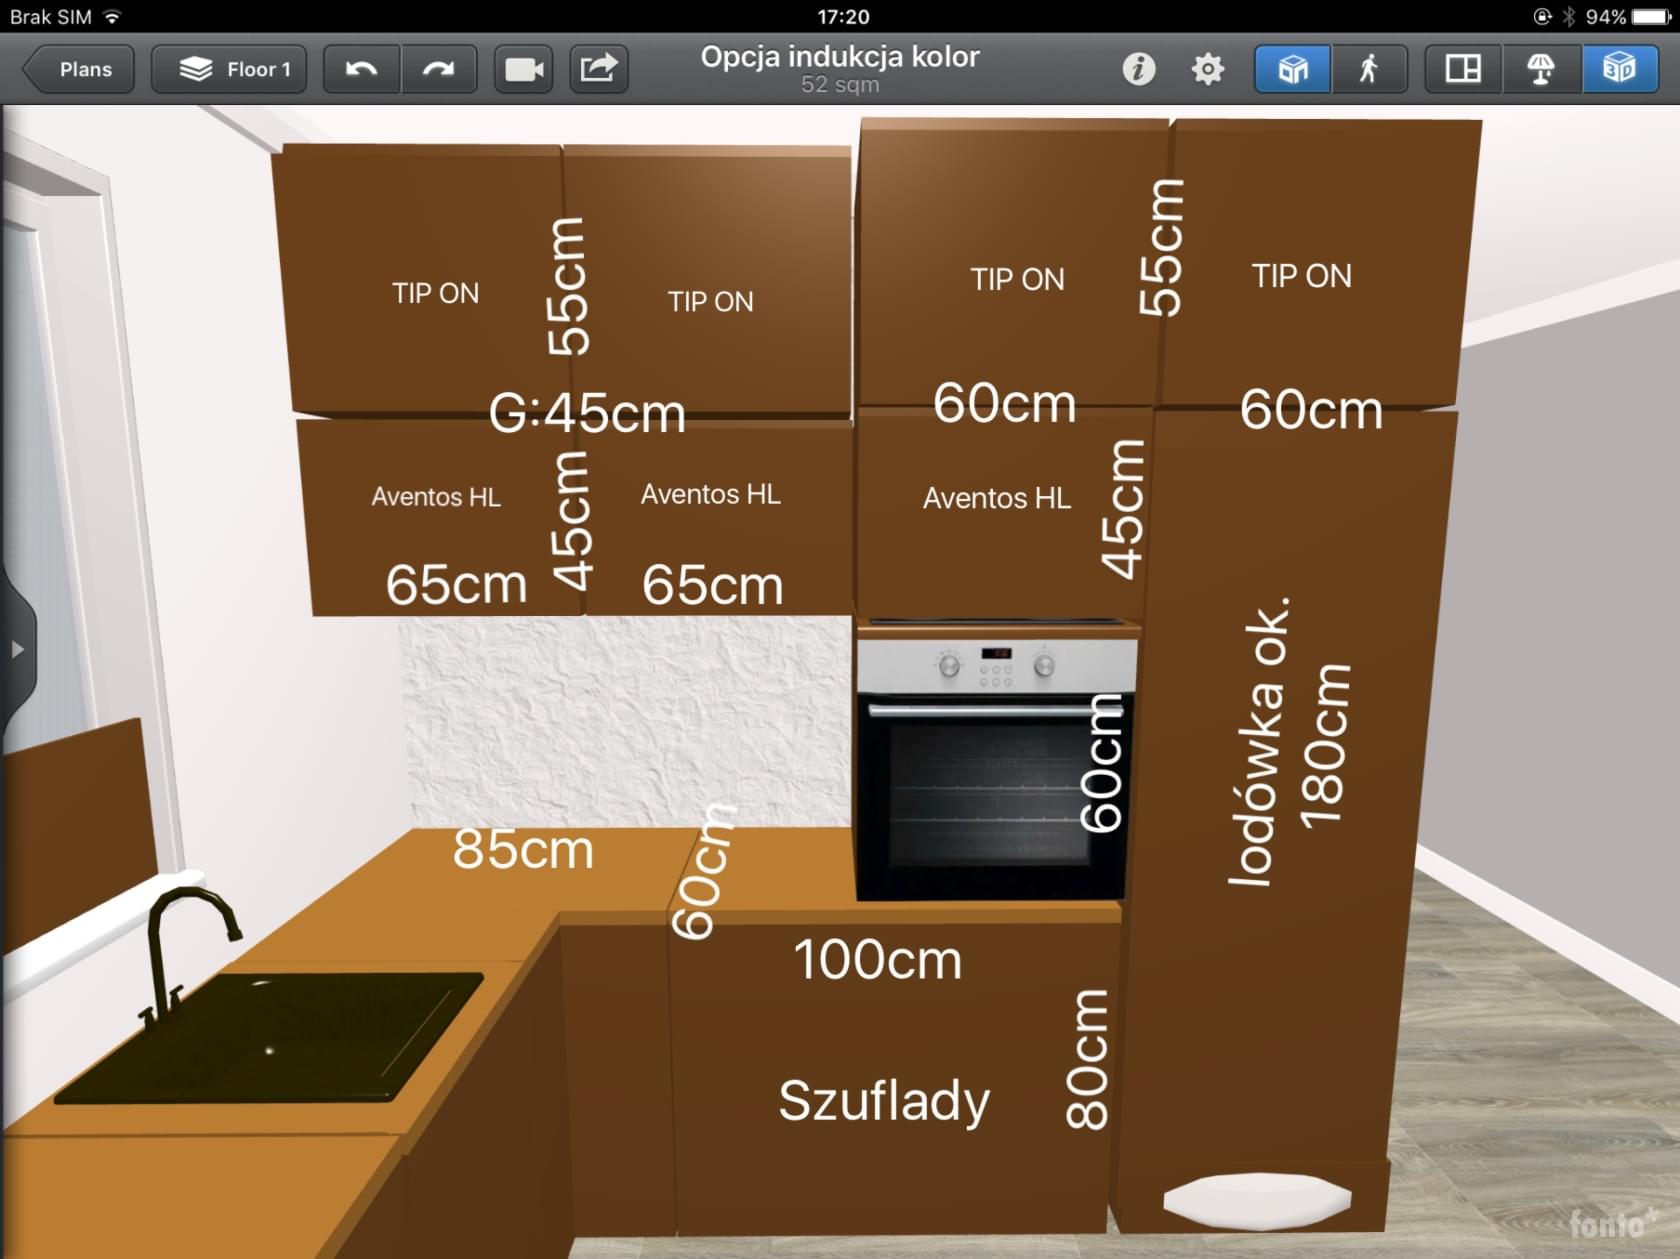Open the Floor 1 selector
1680x1259 pixels.
coord(229,69)
